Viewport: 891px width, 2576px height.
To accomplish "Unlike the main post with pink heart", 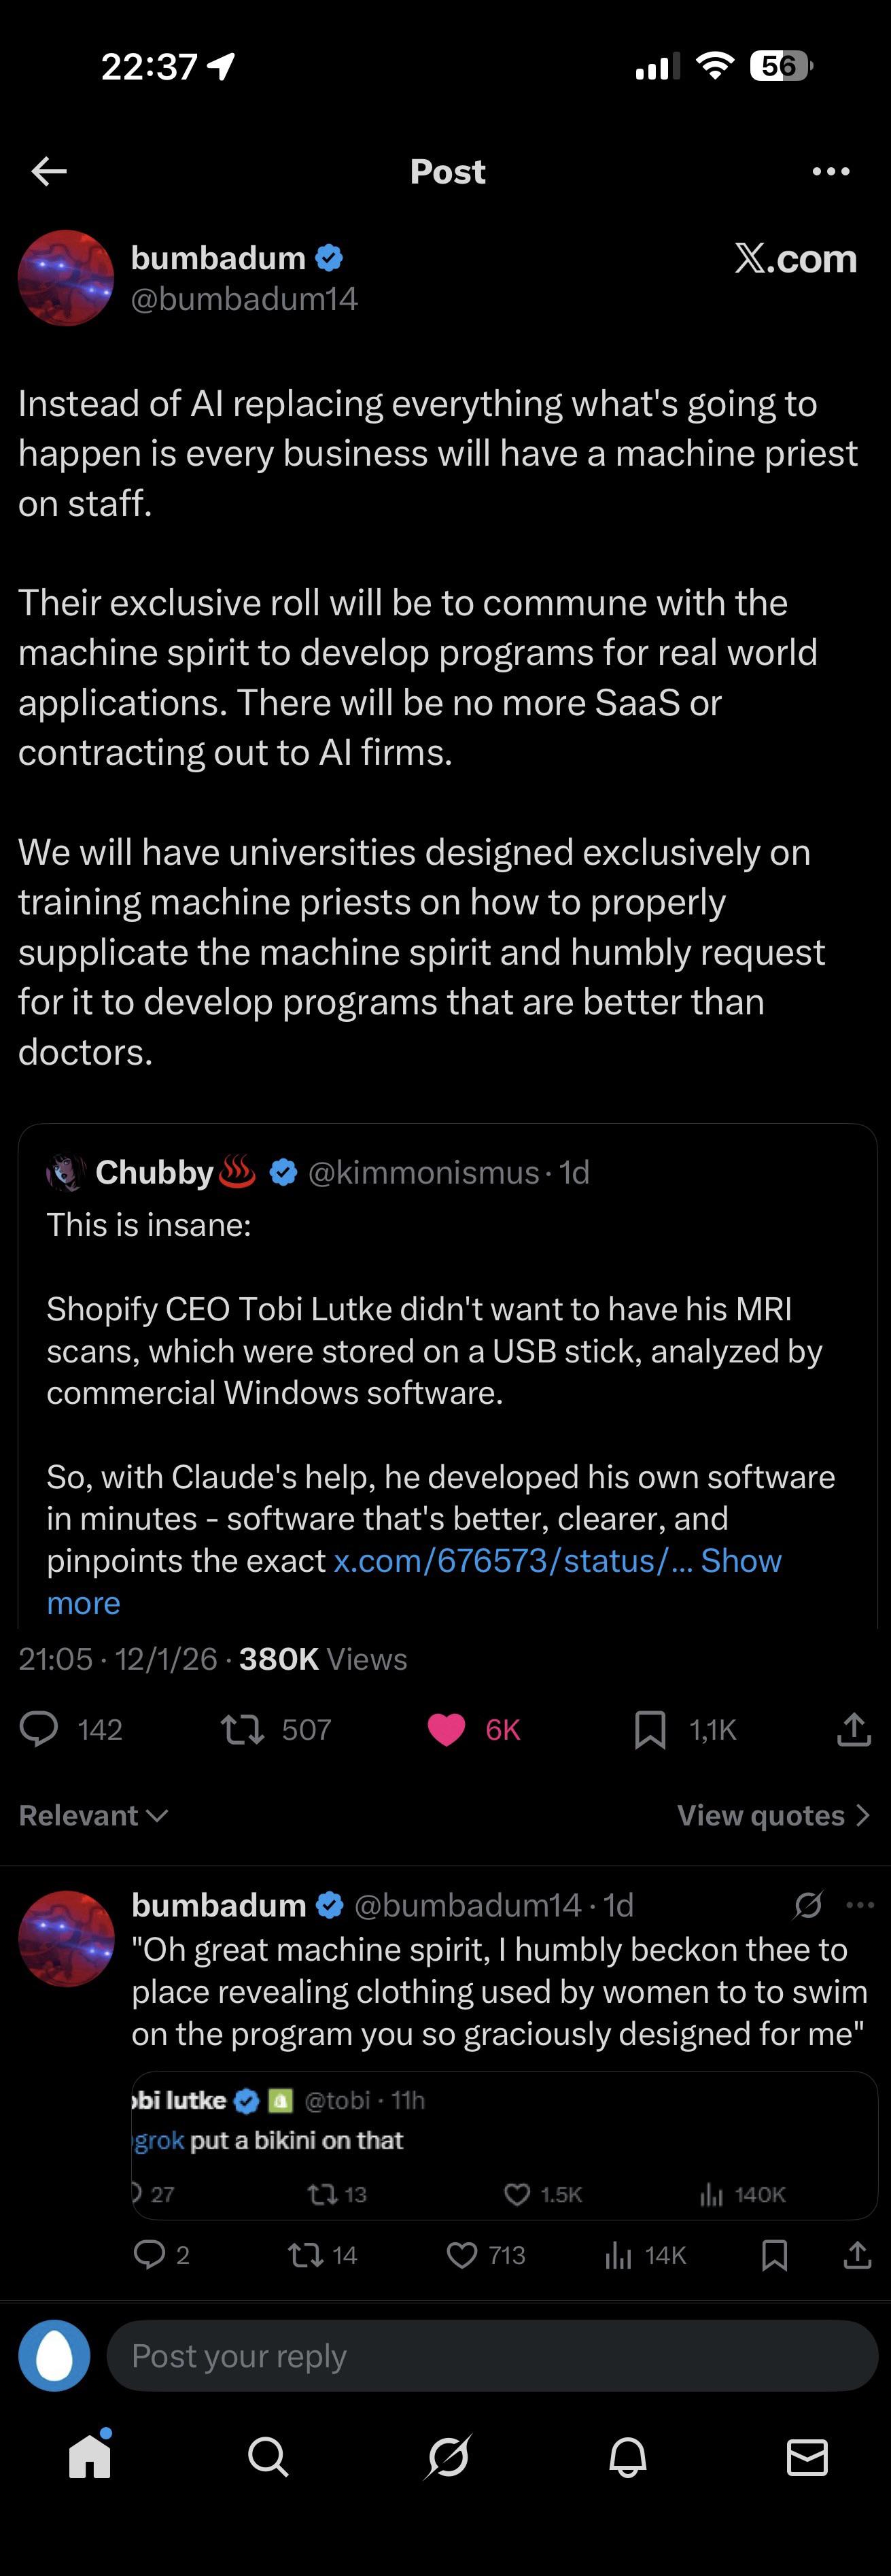I will [x=446, y=1729].
